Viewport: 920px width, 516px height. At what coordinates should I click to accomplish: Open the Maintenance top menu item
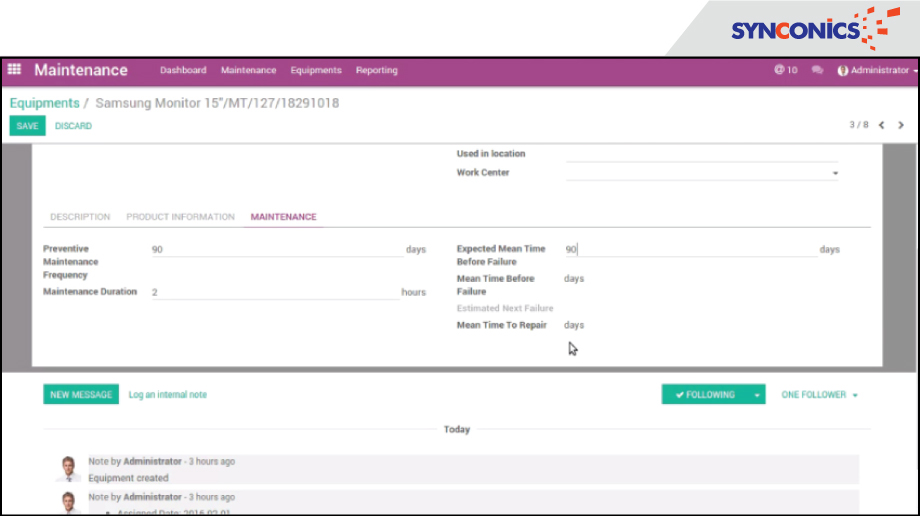(x=248, y=70)
